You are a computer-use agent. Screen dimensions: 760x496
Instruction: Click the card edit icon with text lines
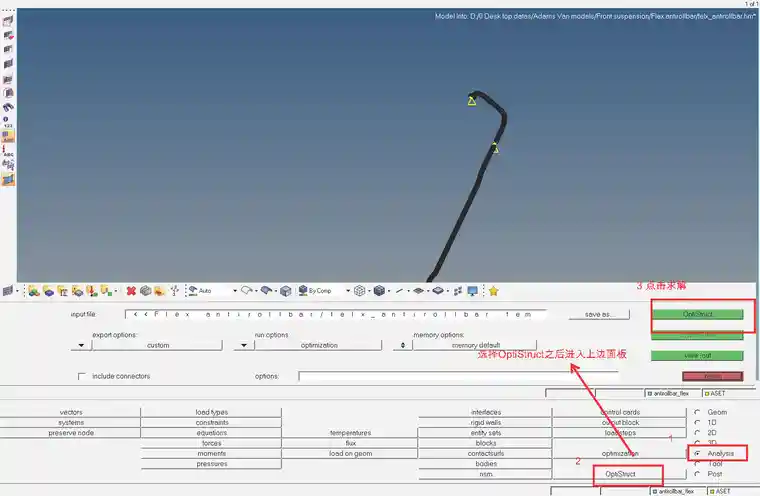coord(63,291)
